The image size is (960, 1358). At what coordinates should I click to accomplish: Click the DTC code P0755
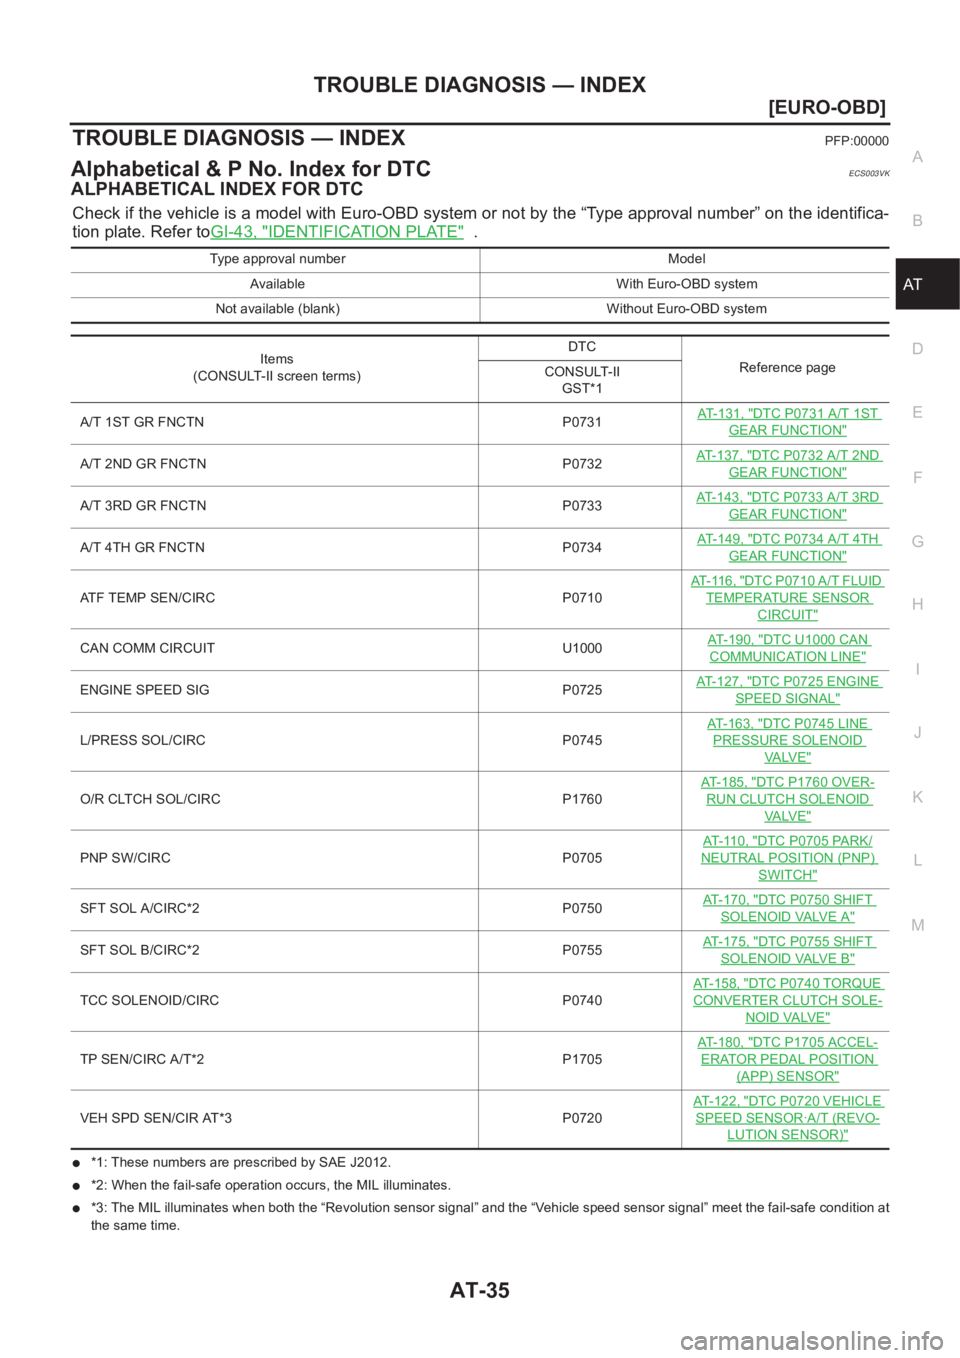pos(582,951)
